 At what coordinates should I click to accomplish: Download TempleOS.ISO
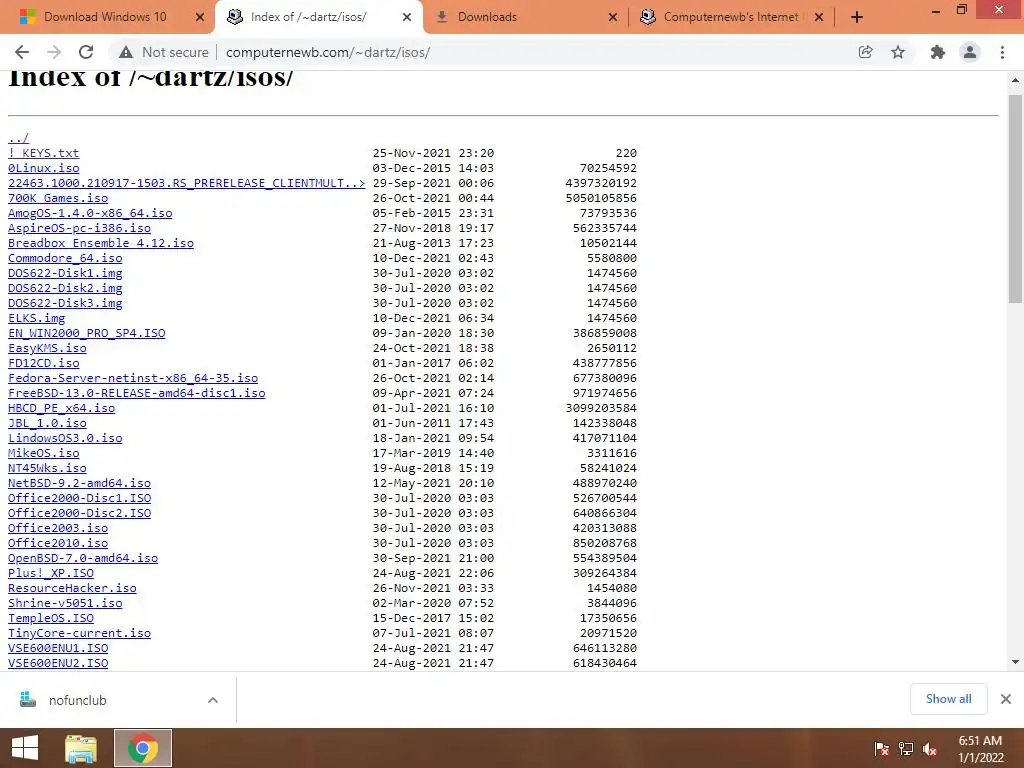point(50,618)
